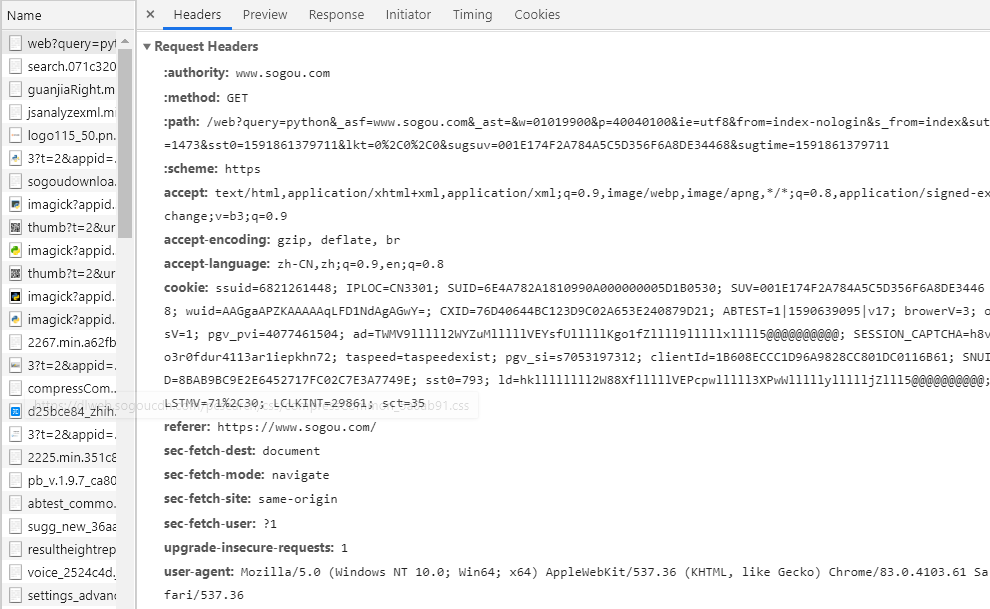Switch to the Headers tab
990x609 pixels.
[x=198, y=15]
